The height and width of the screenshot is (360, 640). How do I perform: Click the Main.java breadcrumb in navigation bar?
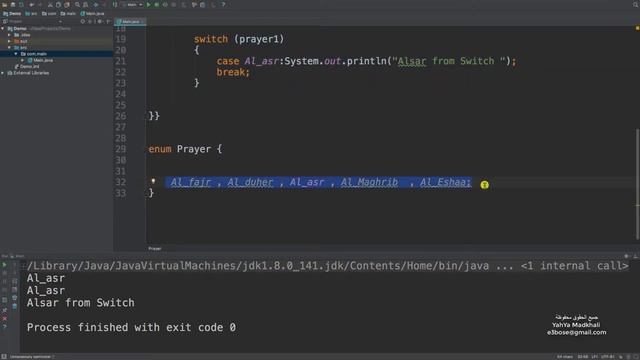click(92, 13)
